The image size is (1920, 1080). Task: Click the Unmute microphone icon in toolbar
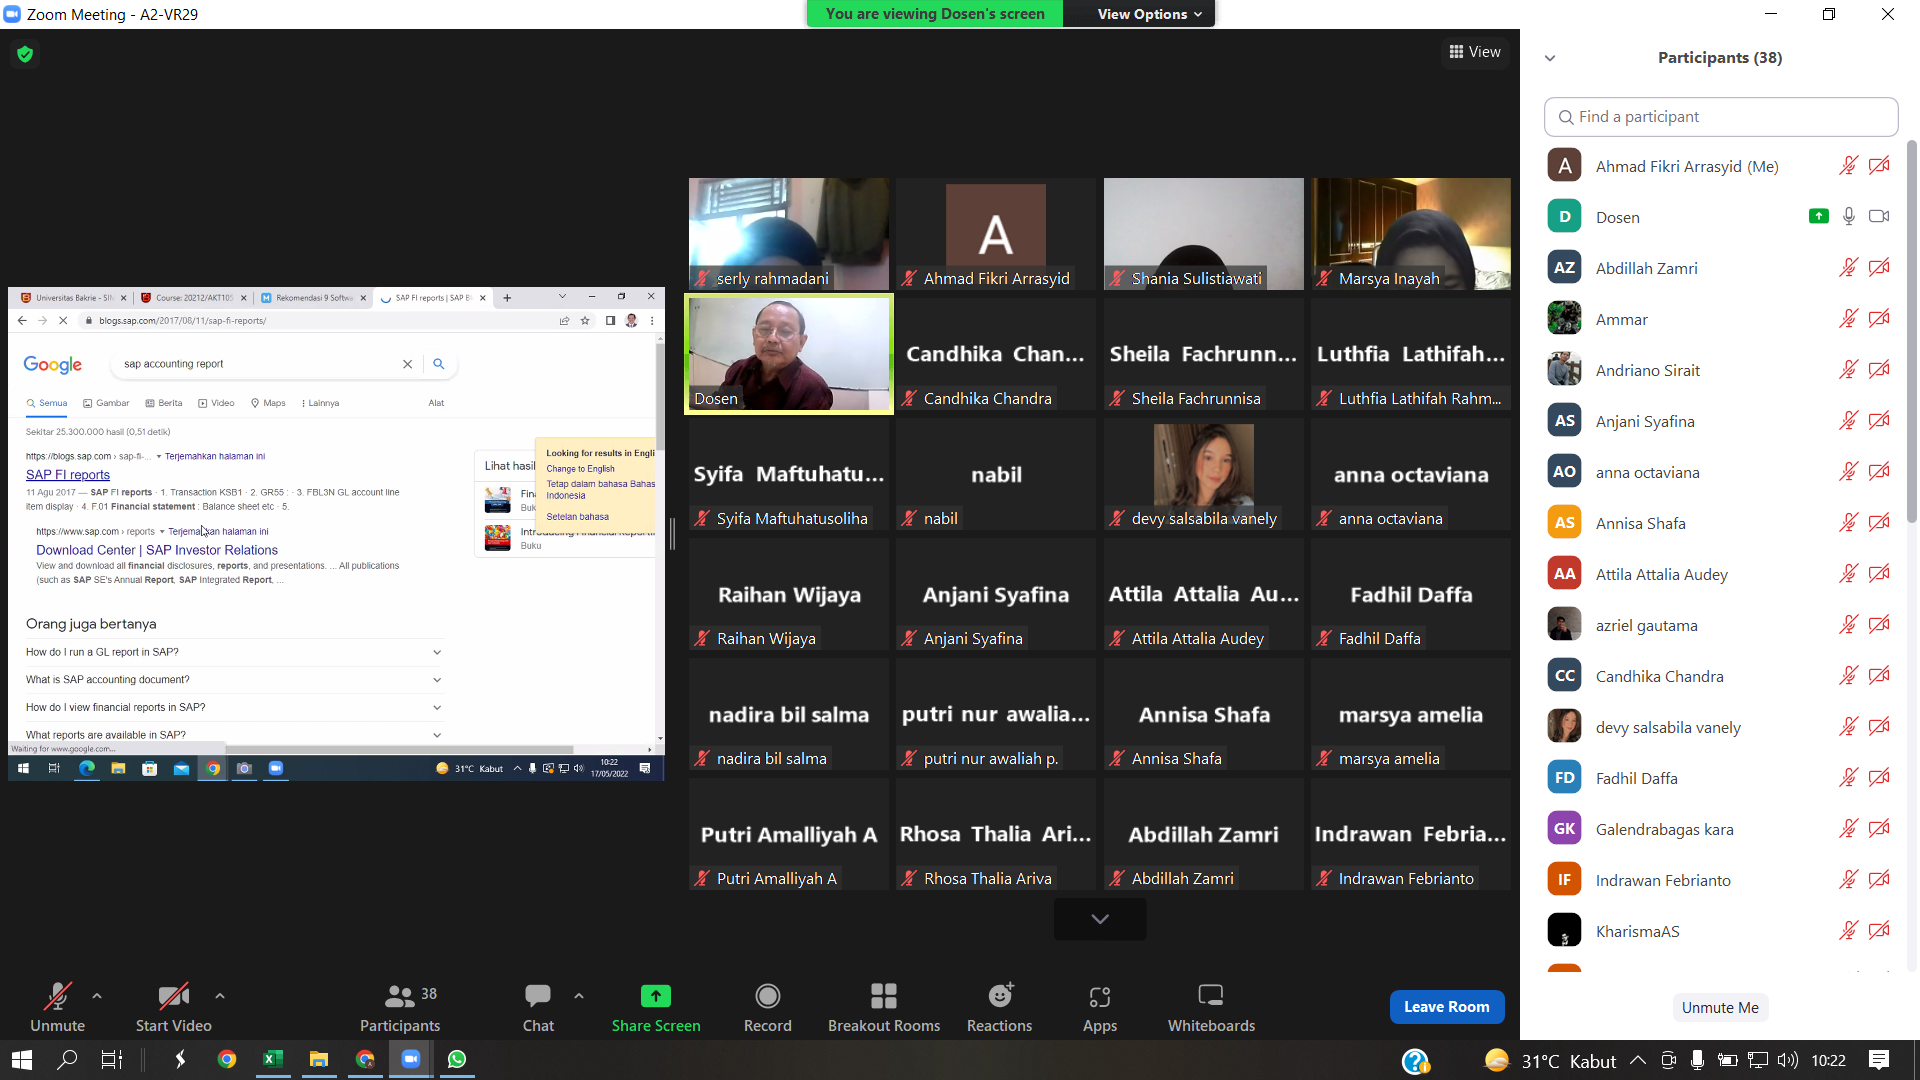click(57, 996)
